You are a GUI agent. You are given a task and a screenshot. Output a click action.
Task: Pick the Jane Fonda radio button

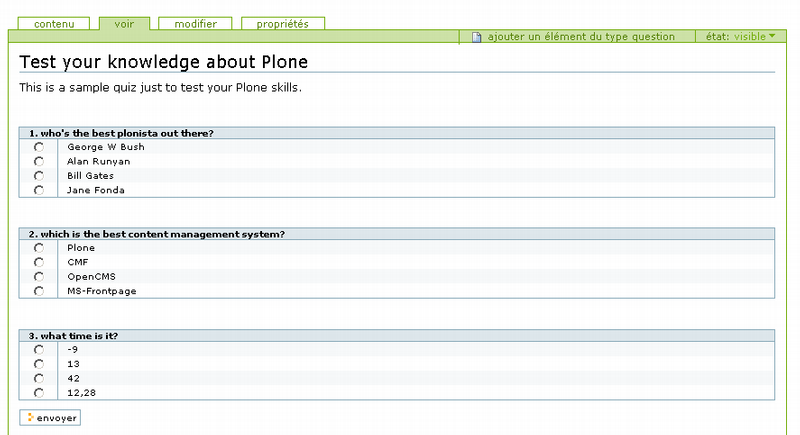(x=39, y=190)
